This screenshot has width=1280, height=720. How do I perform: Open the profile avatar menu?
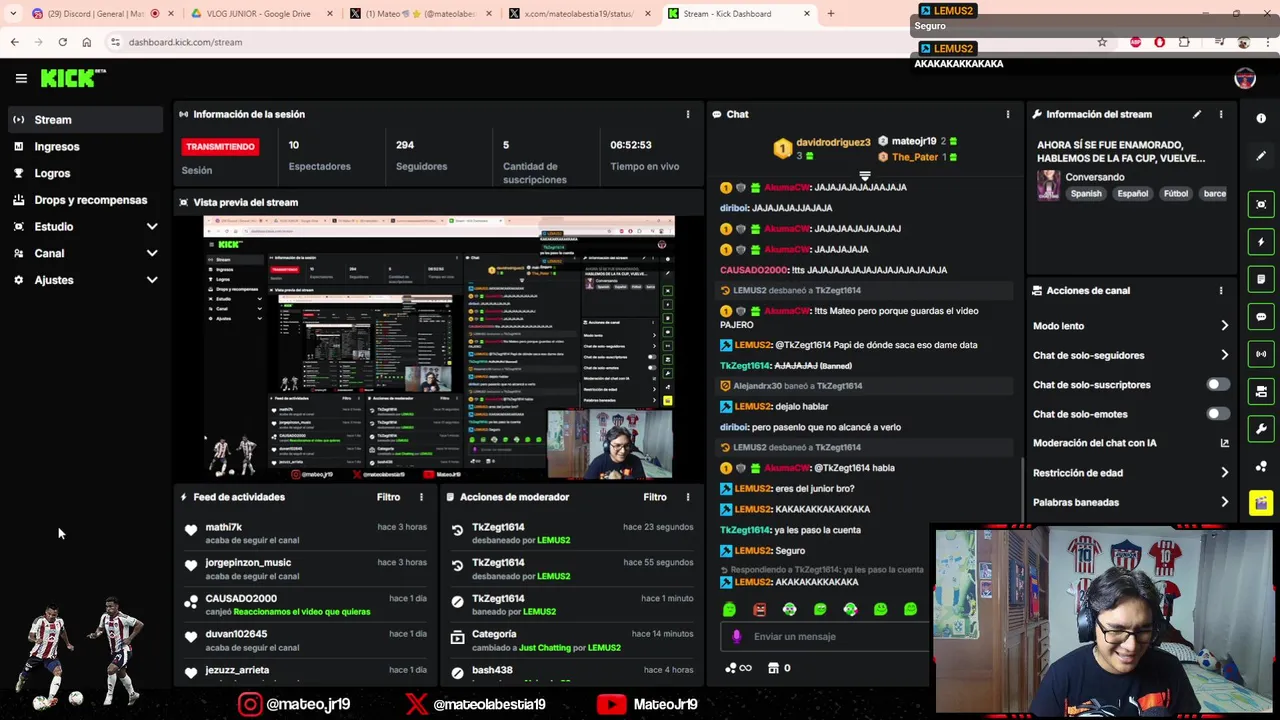1245,79
